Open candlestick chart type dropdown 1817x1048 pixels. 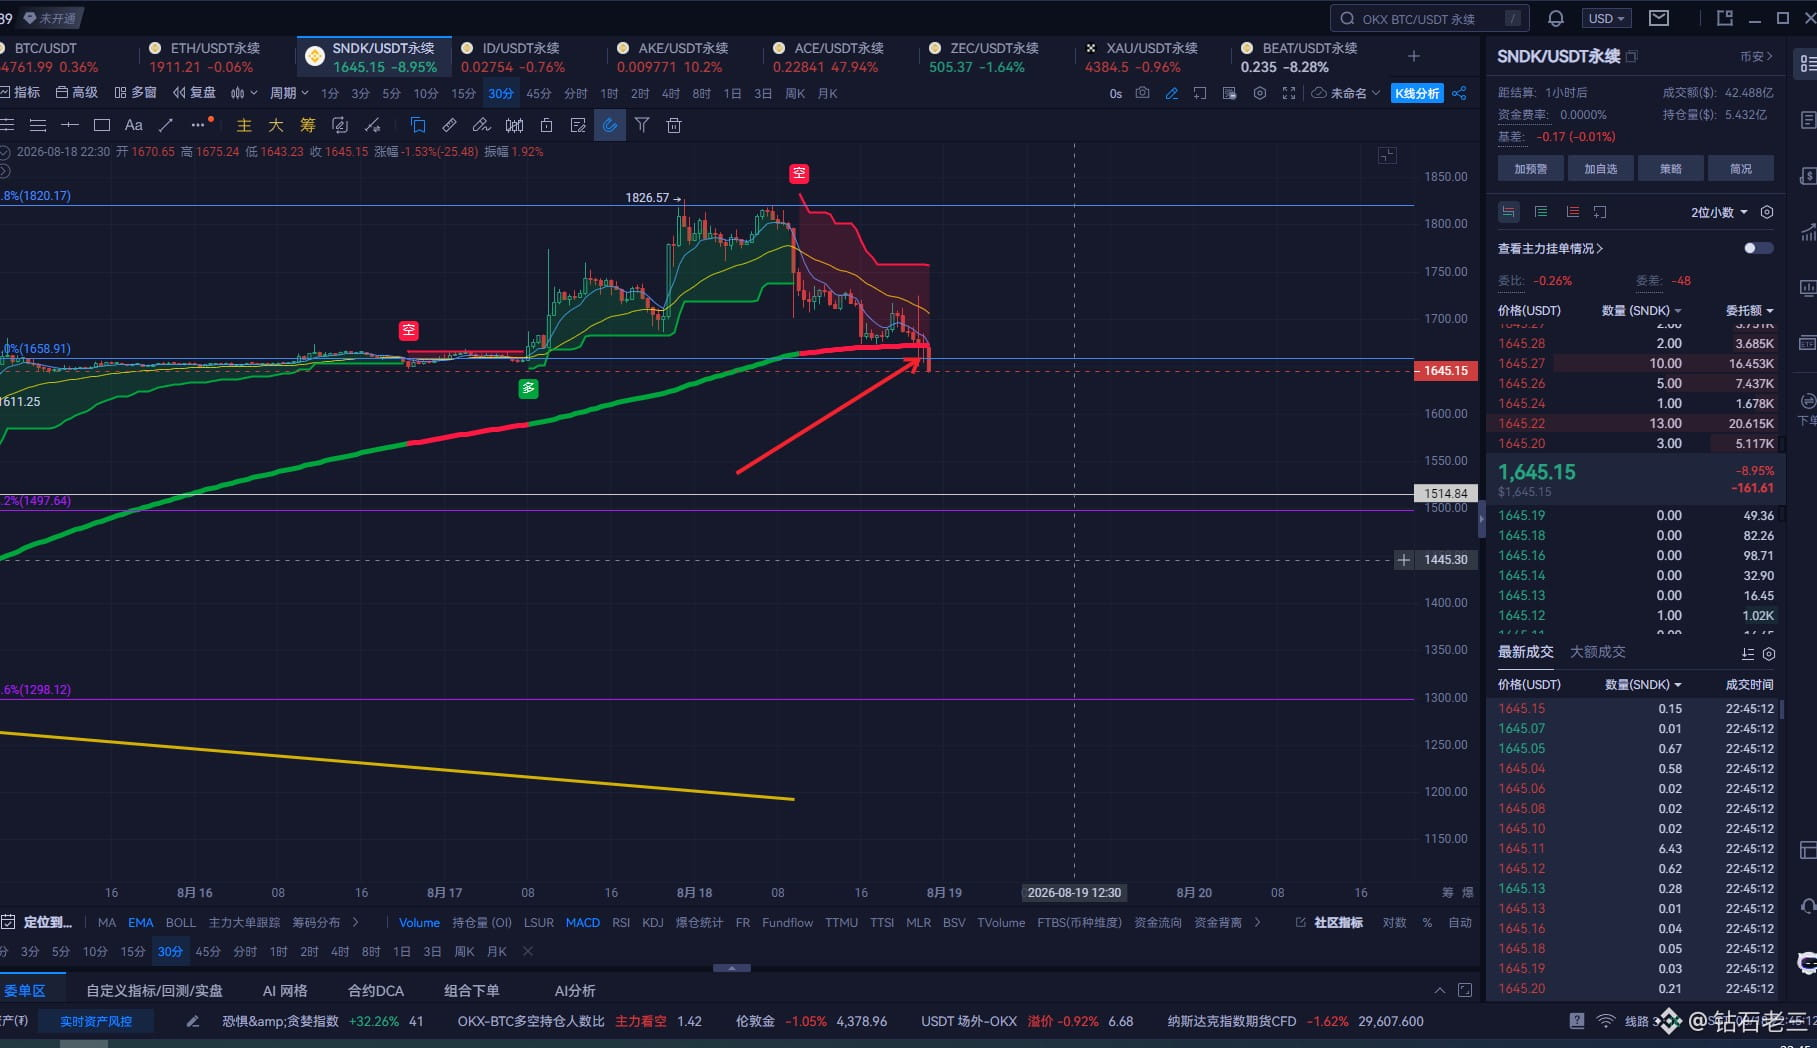pos(243,93)
